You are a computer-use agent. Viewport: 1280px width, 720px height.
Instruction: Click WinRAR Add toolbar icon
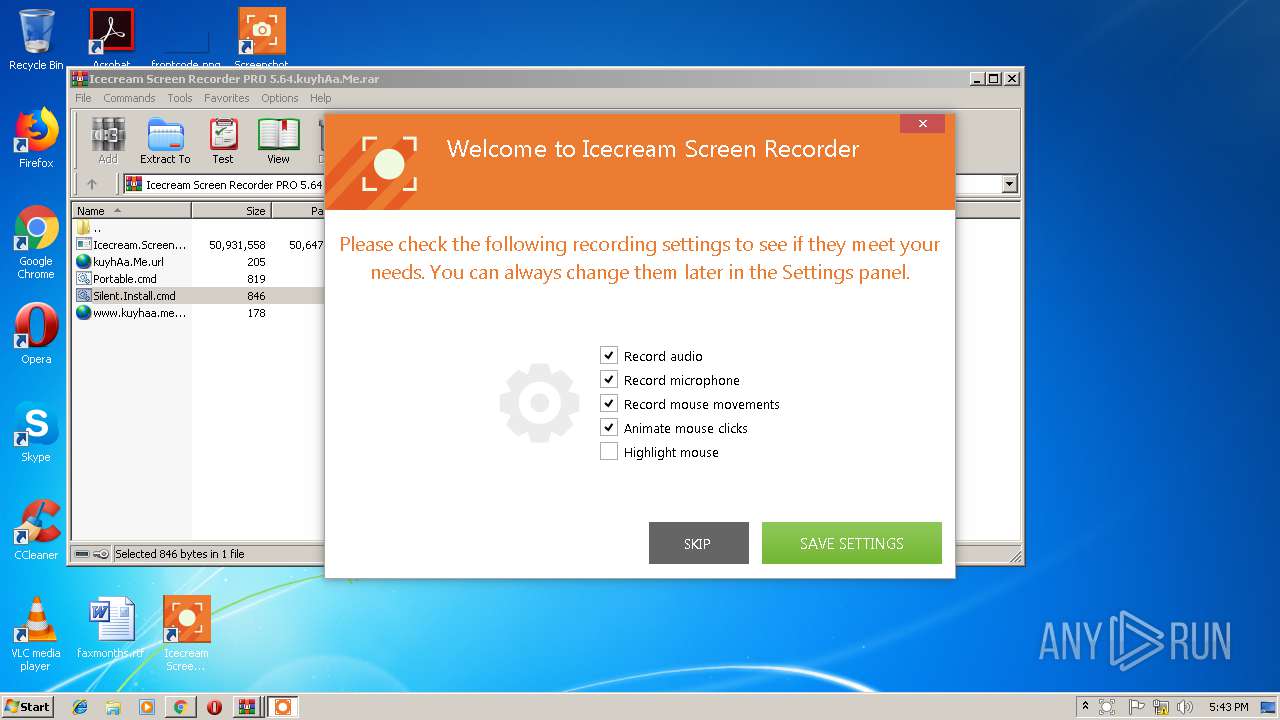tap(108, 141)
